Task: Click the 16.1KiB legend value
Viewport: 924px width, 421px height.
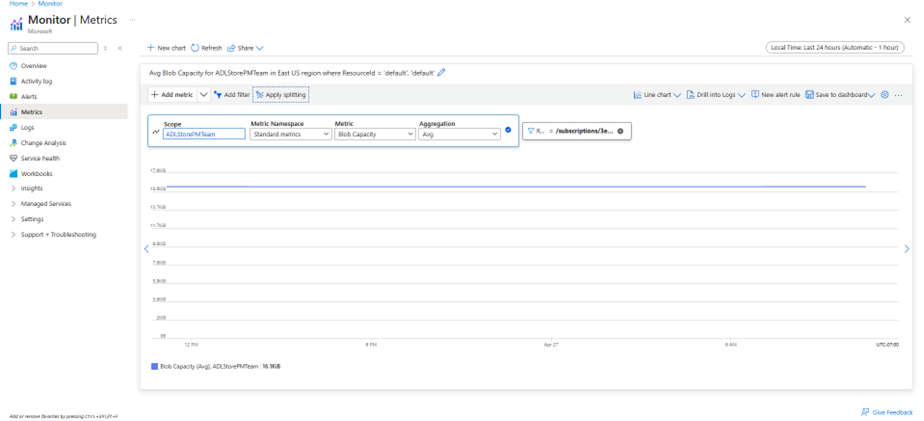Action: click(x=272, y=366)
